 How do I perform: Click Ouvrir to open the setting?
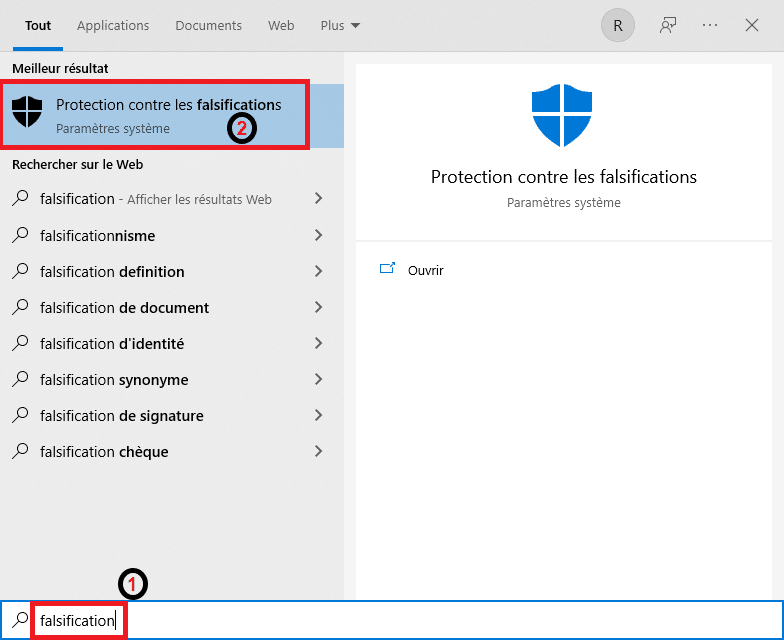pos(426,270)
